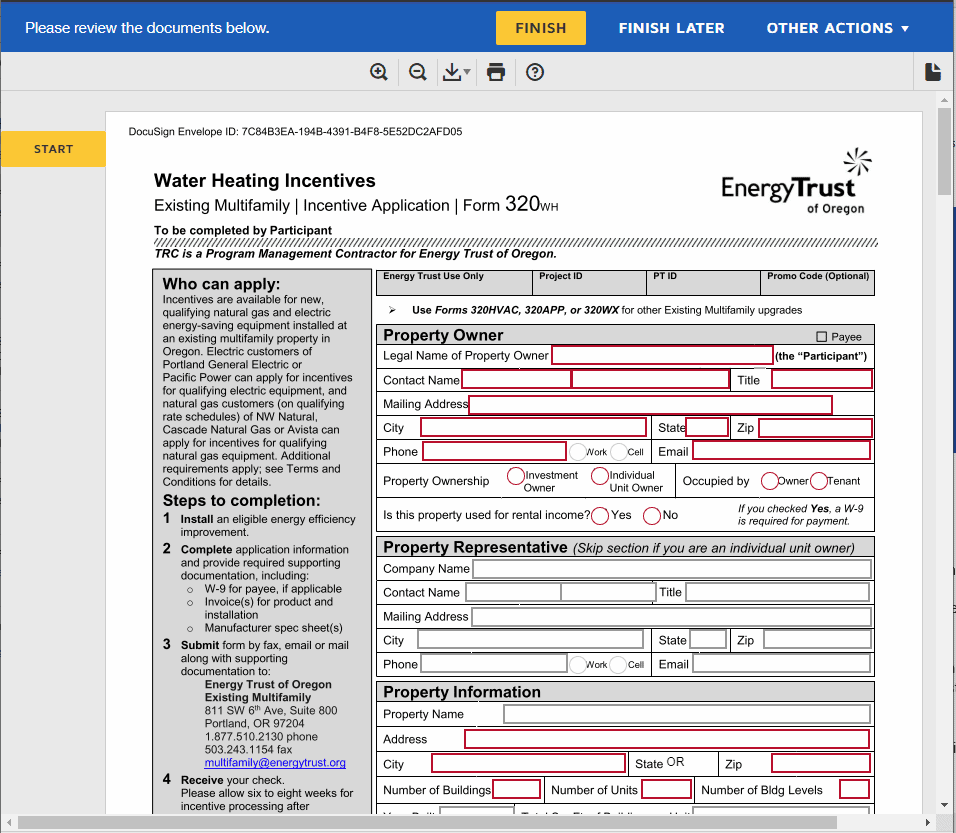Click the vertical scrollbar thumb
The image size is (956, 833).
tap(944, 151)
